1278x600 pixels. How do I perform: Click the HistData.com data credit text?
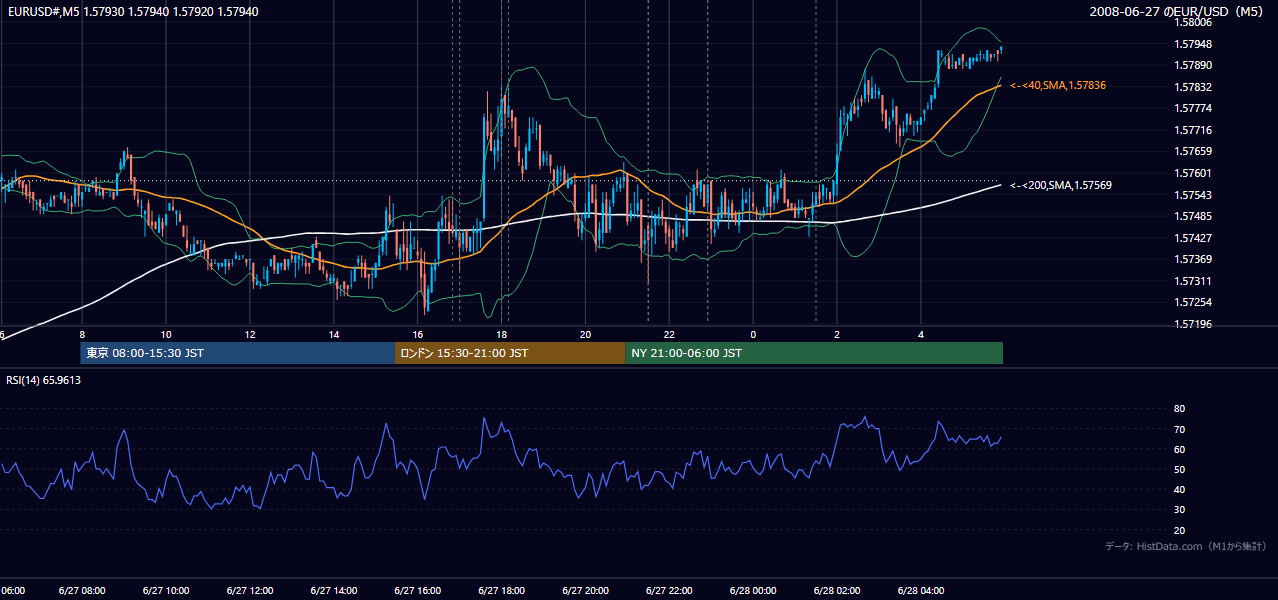click(1185, 546)
